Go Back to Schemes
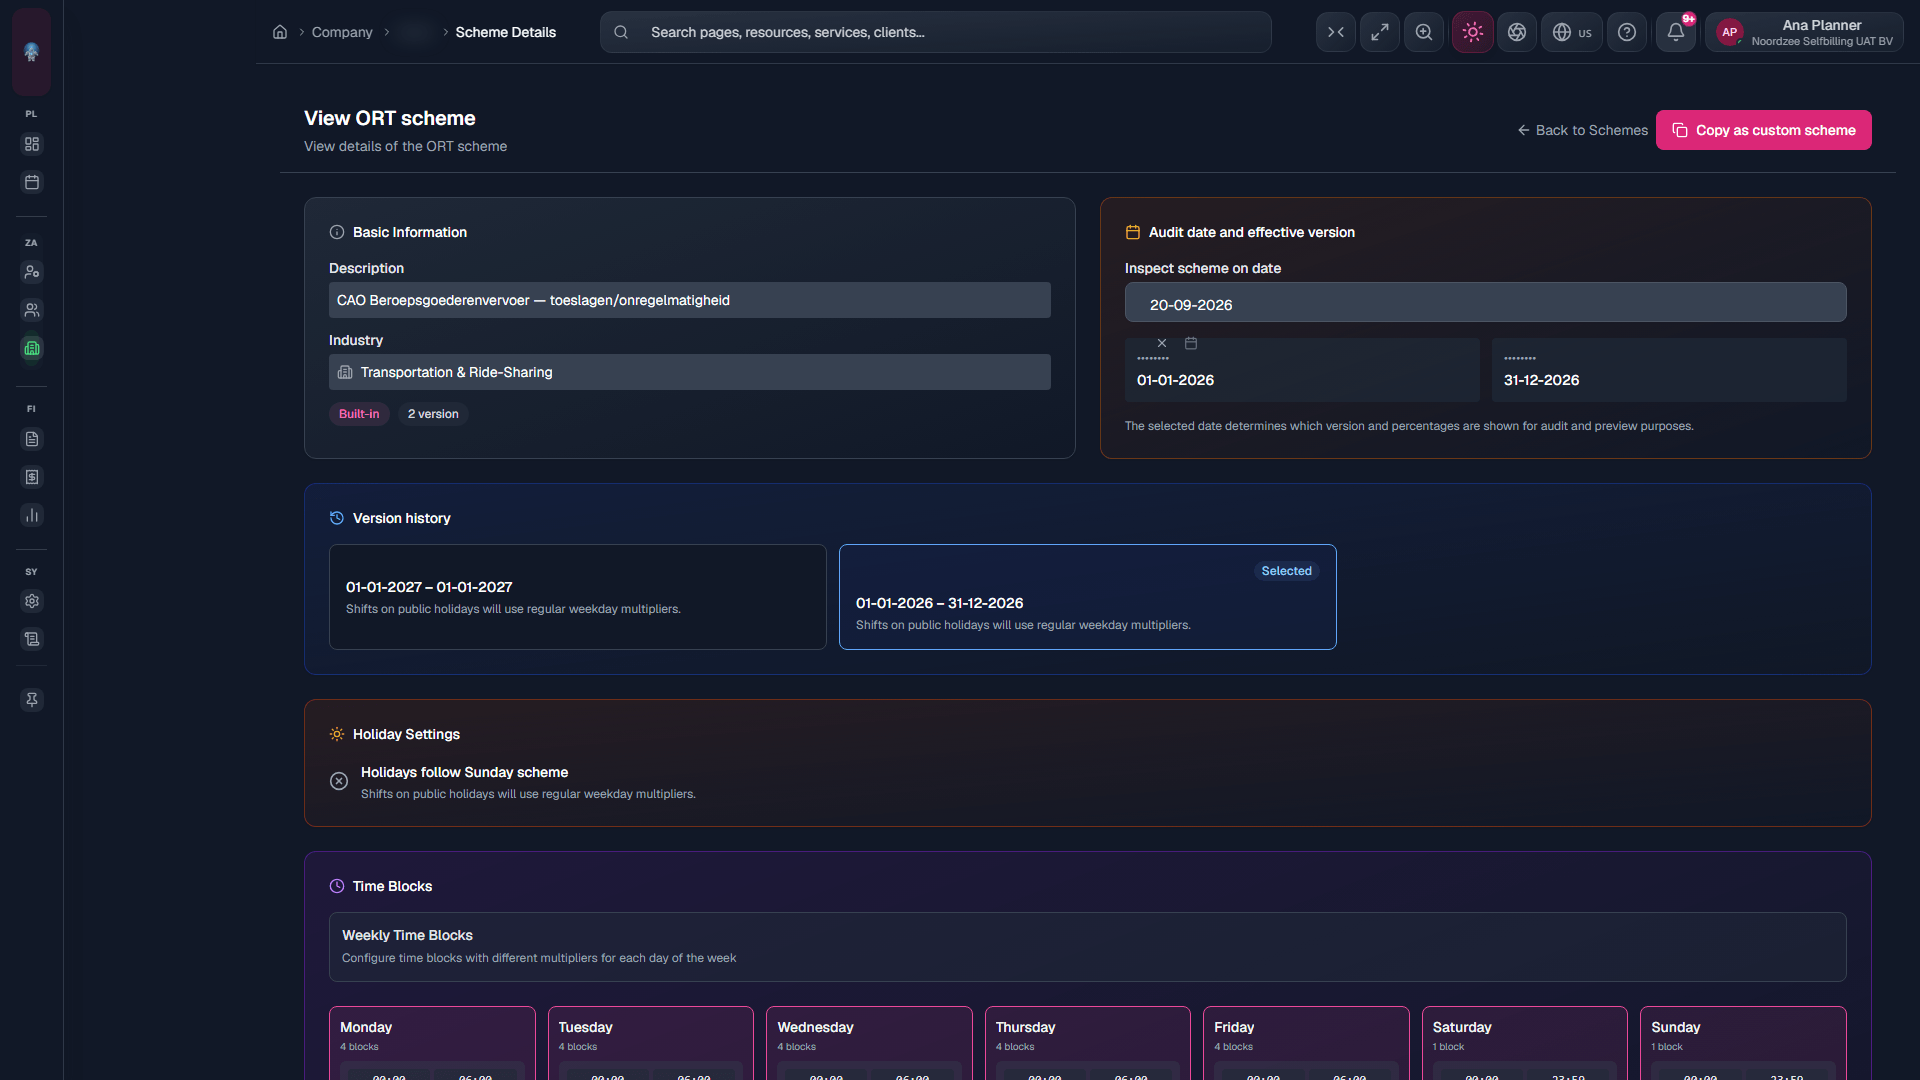 click(1583, 130)
